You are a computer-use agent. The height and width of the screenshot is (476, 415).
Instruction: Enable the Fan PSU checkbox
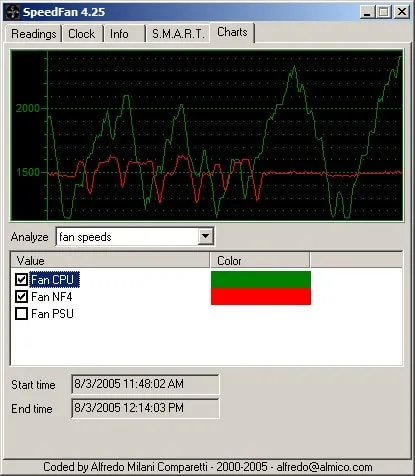click(x=21, y=314)
